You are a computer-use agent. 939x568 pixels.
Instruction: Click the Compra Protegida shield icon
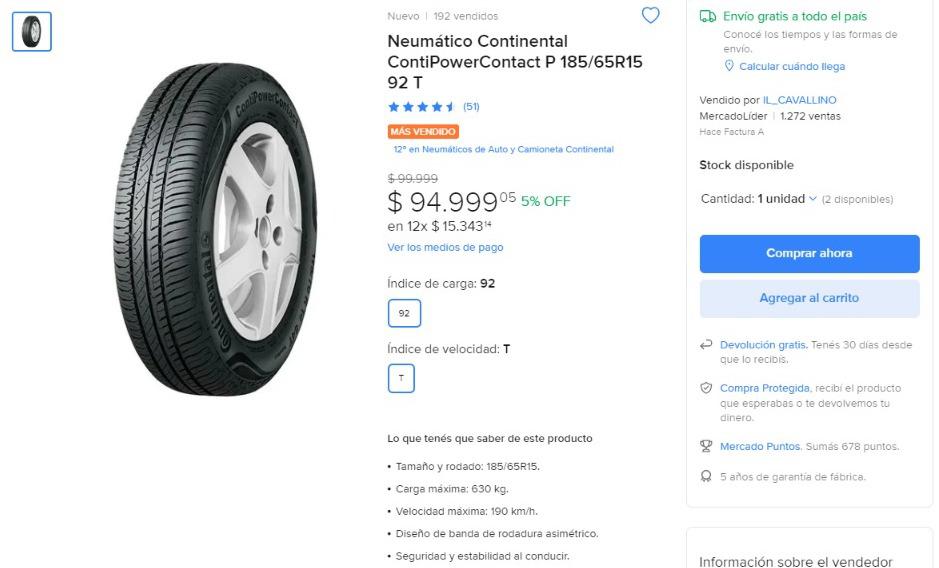tap(707, 388)
